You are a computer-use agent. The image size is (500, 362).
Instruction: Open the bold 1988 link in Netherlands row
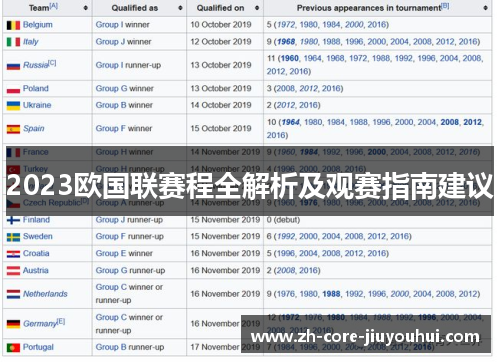331,294
